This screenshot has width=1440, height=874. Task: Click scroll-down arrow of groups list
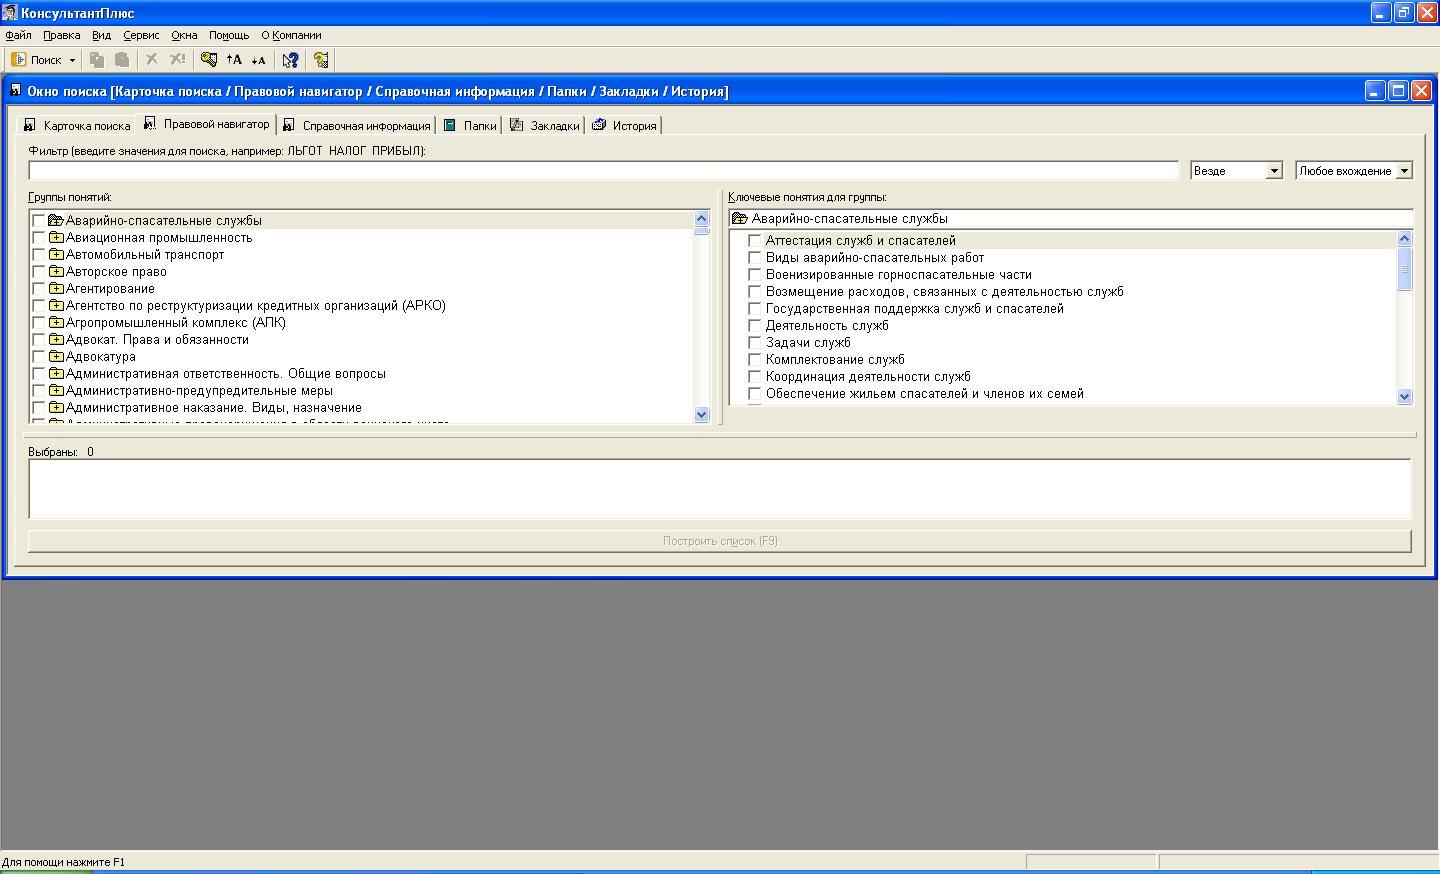[x=701, y=415]
